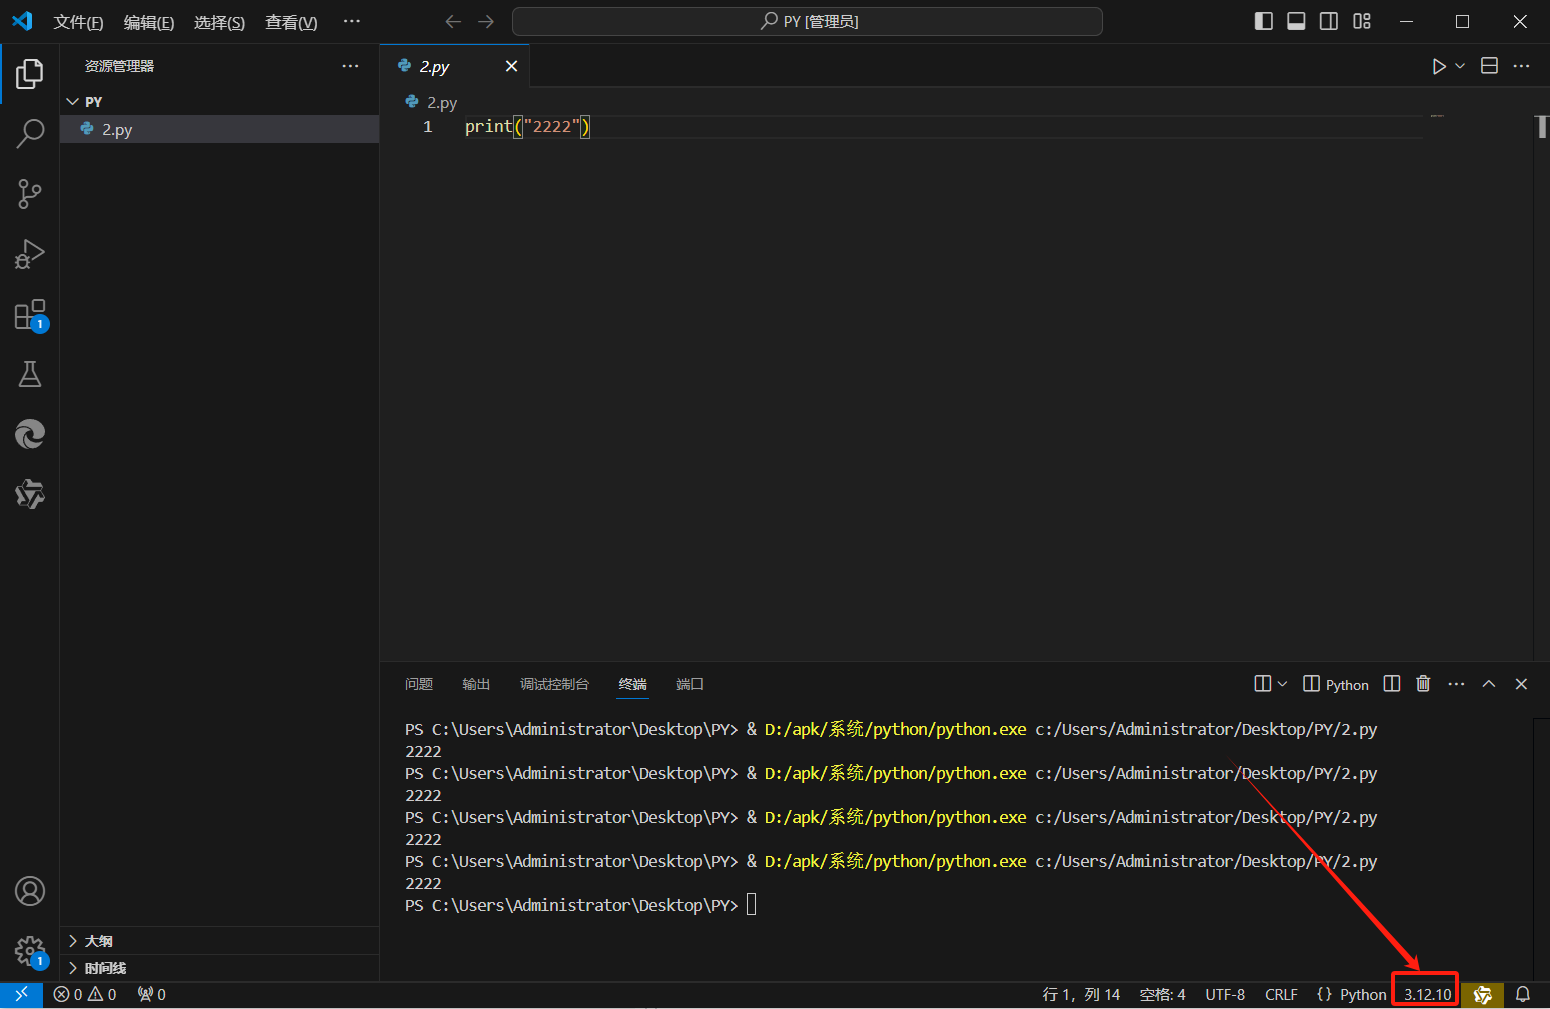Close the 2.py editor tab
This screenshot has width=1550, height=1009.
511,66
